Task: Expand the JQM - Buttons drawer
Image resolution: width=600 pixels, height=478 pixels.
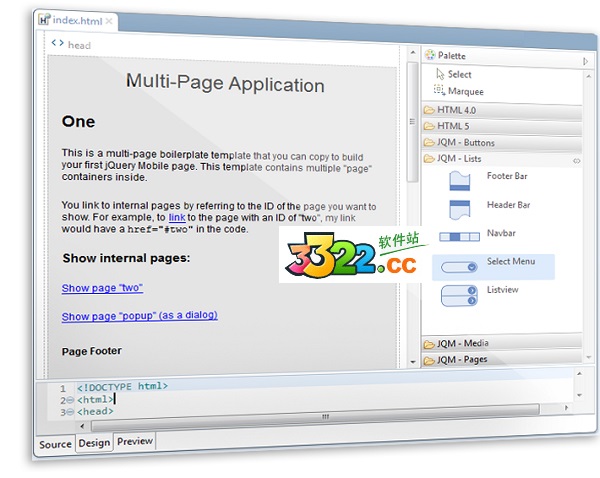Action: 502,143
